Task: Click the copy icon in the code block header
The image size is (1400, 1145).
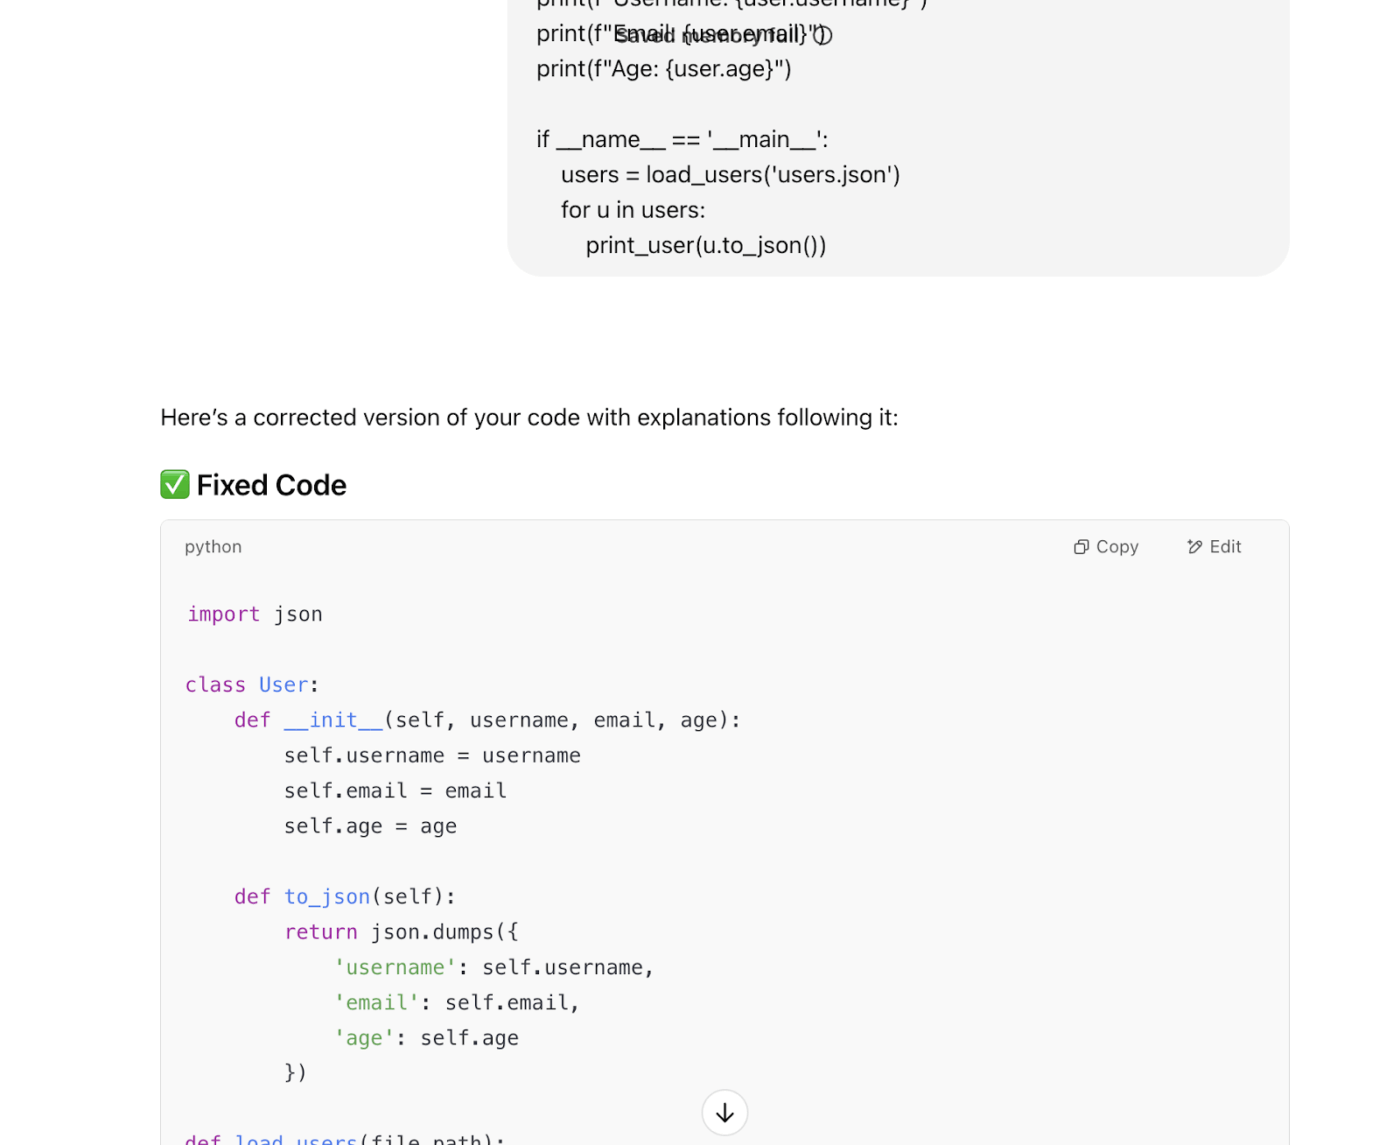Action: tap(1081, 547)
